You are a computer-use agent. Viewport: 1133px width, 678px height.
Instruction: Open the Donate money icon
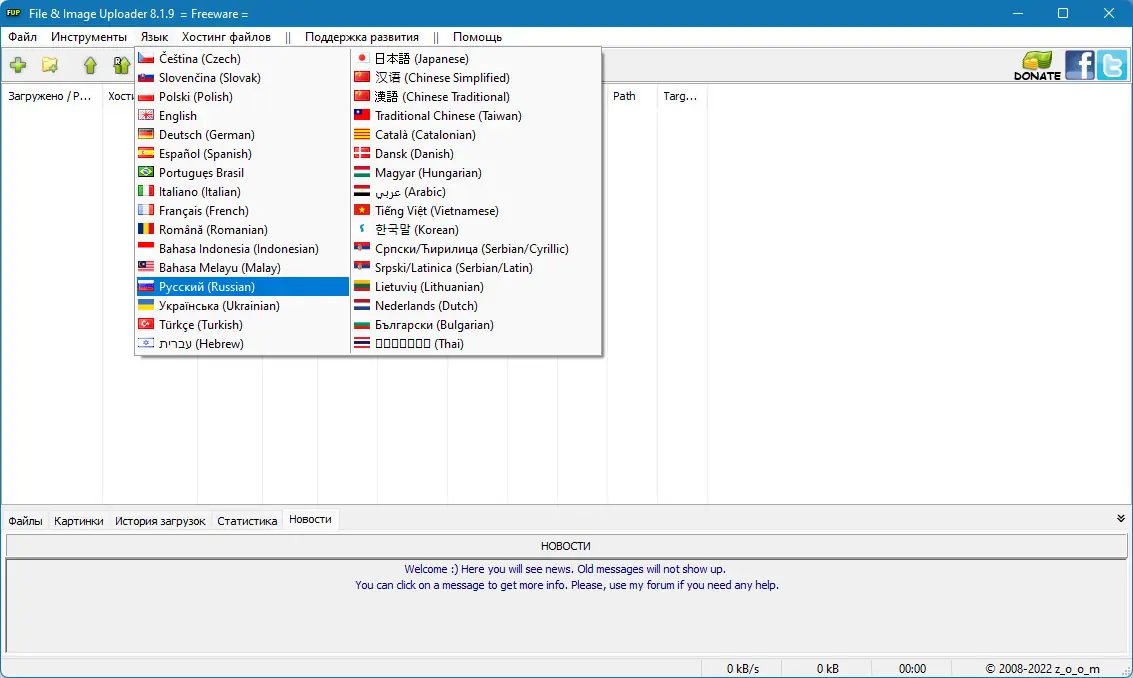point(1037,66)
